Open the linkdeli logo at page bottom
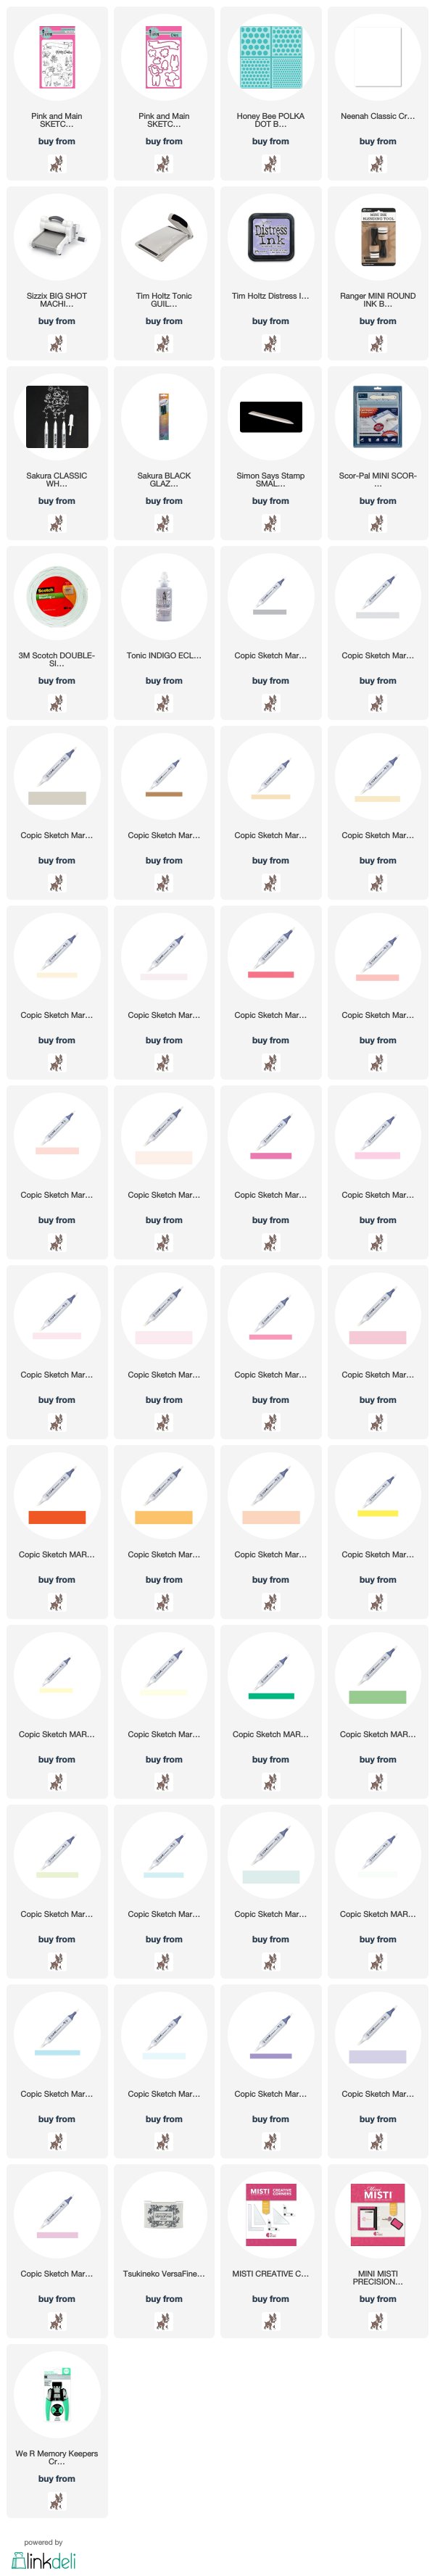435x2576 pixels. click(51, 2560)
